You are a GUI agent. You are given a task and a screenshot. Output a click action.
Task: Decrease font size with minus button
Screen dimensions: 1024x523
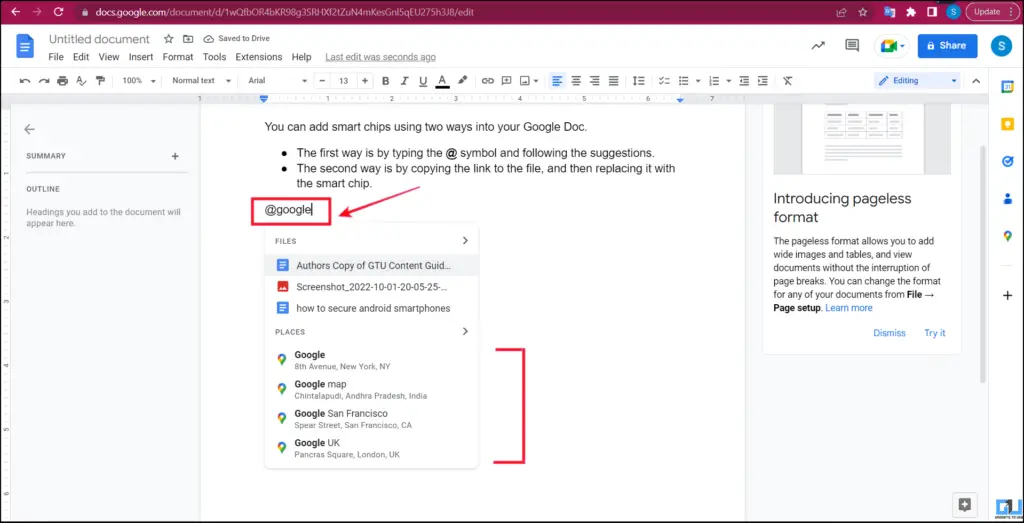click(322, 81)
